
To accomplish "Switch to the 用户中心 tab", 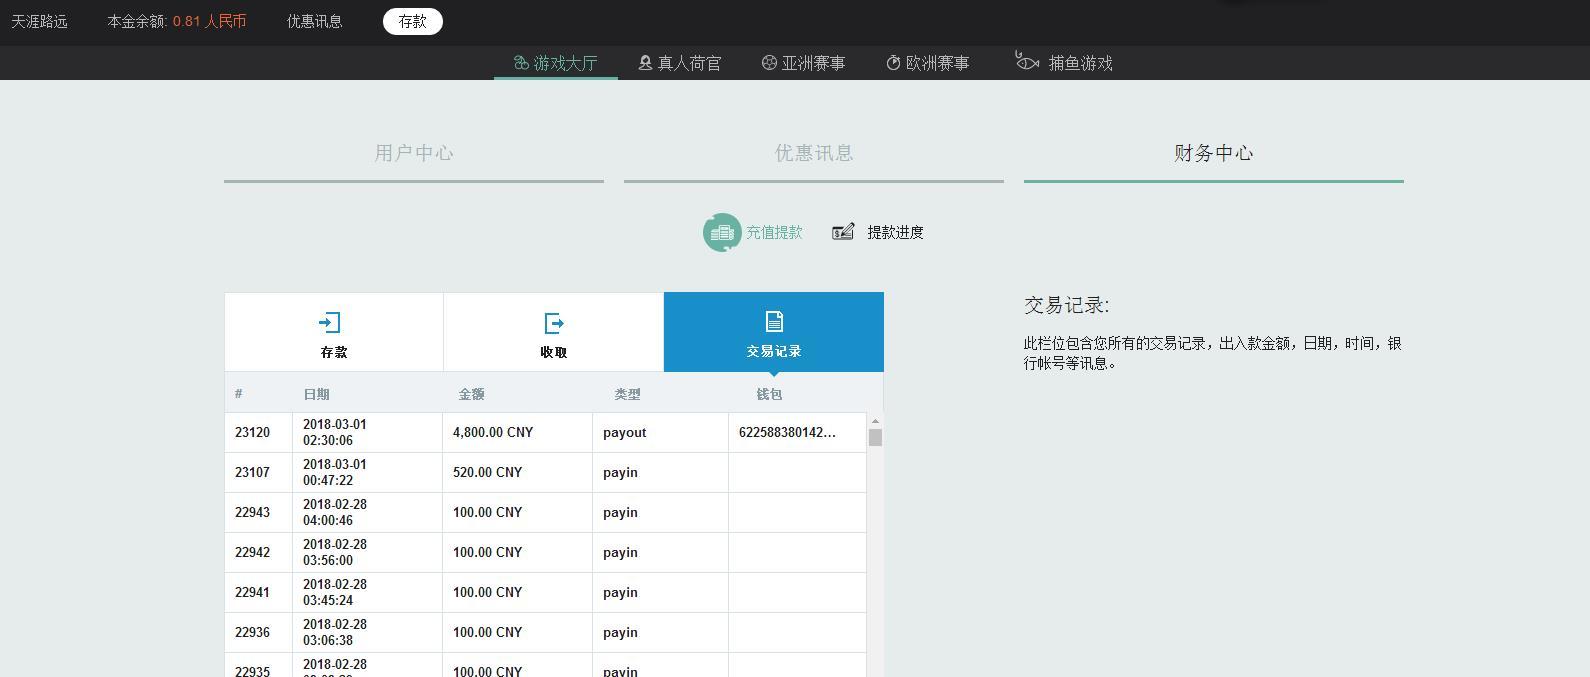I will 414,153.
